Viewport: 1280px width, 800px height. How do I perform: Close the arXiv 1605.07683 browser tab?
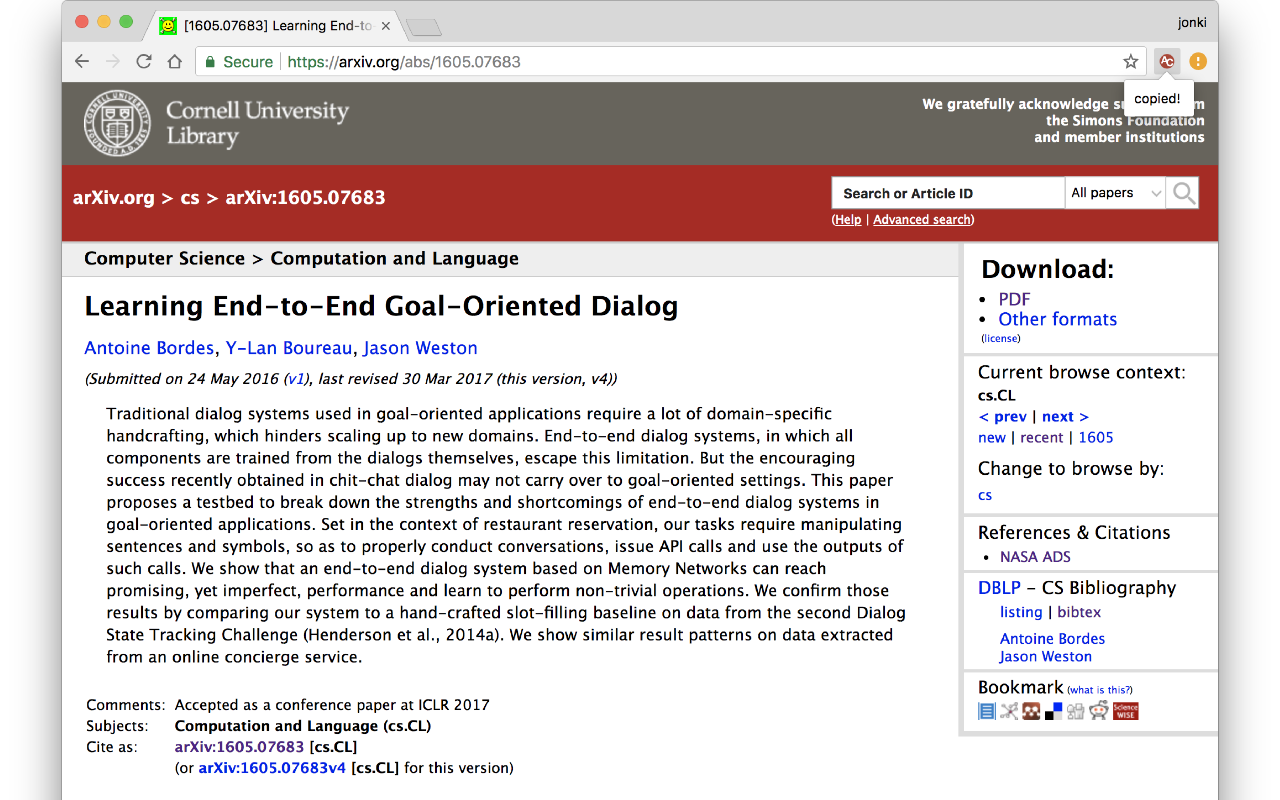click(x=386, y=26)
